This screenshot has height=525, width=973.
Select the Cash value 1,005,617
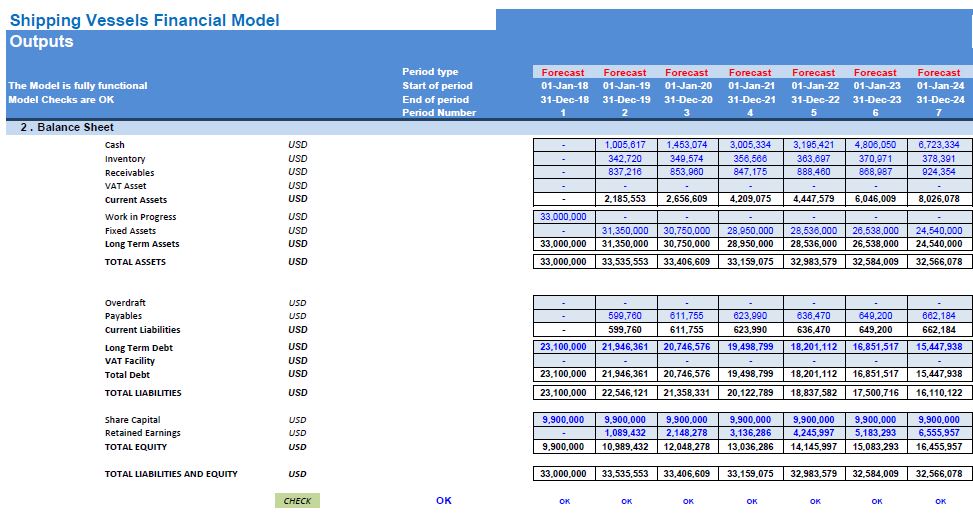tap(625, 145)
